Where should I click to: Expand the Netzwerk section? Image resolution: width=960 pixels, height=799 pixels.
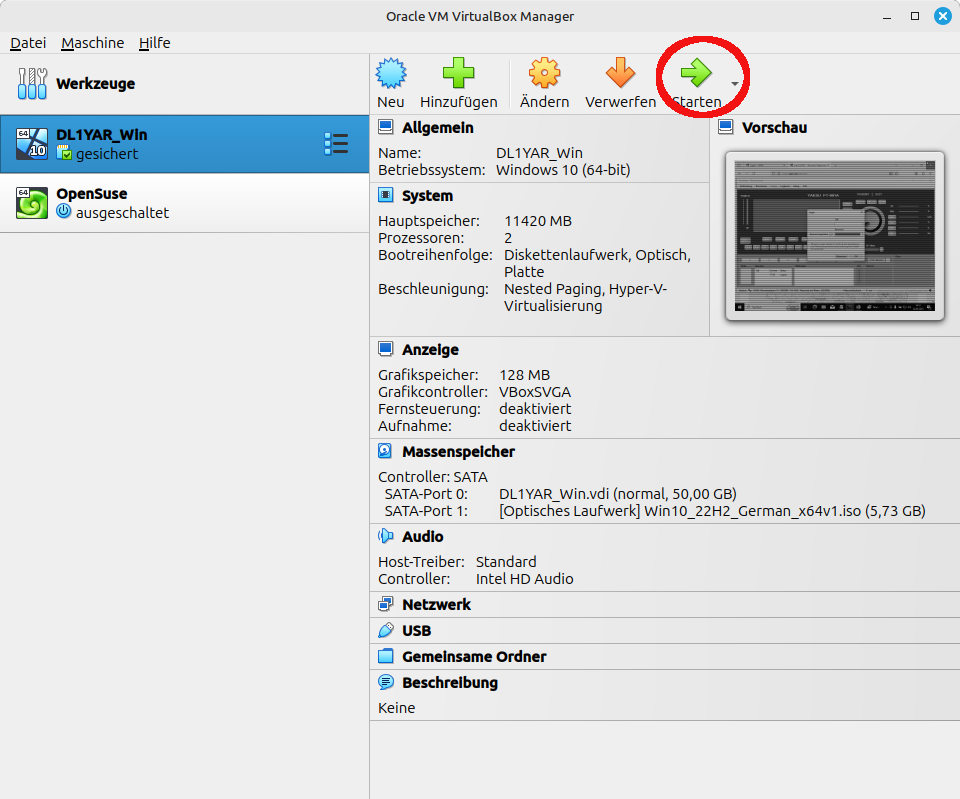click(x=436, y=605)
